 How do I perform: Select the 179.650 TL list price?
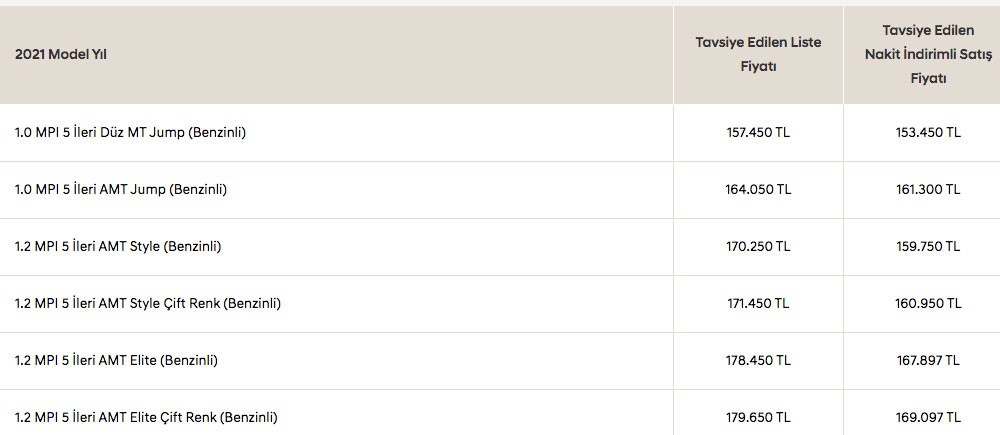pos(758,417)
